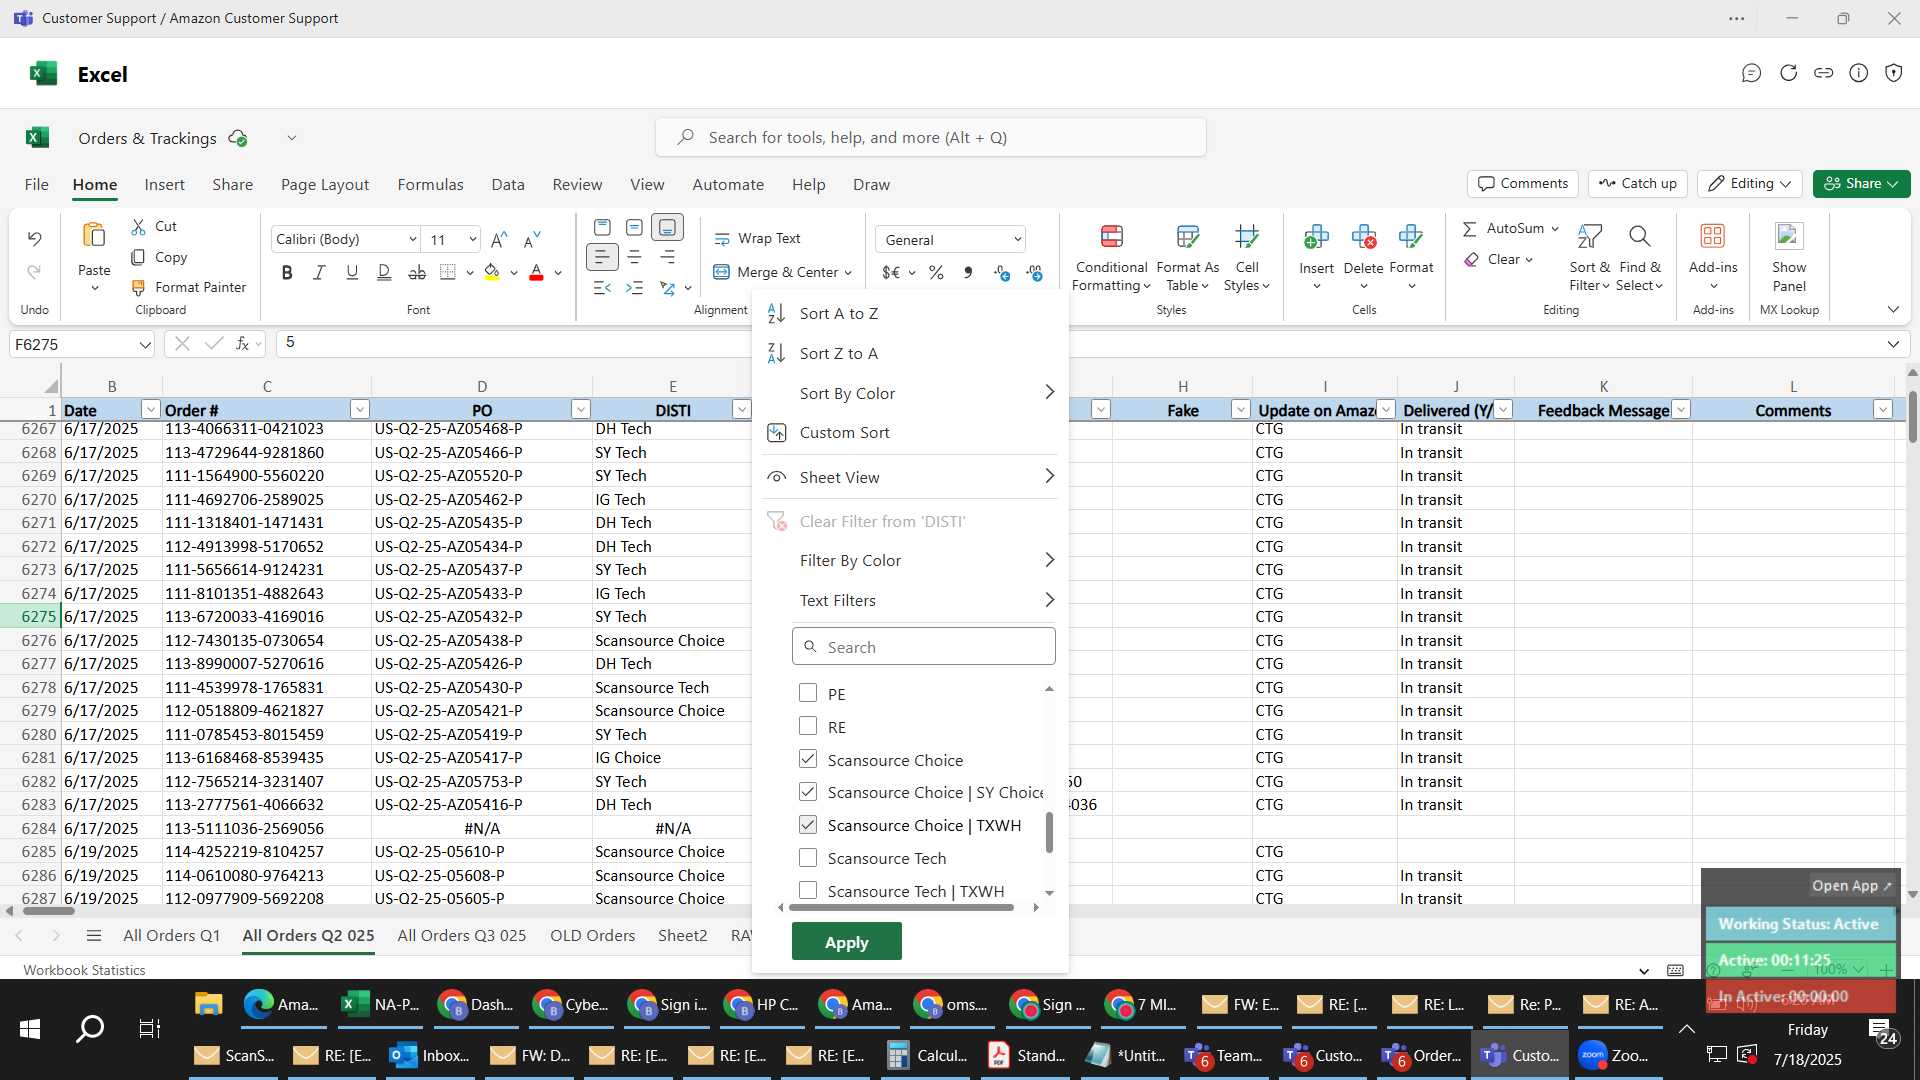Viewport: 1920px width, 1080px height.
Task: Click the Paste clipboard icon
Action: tap(94, 236)
